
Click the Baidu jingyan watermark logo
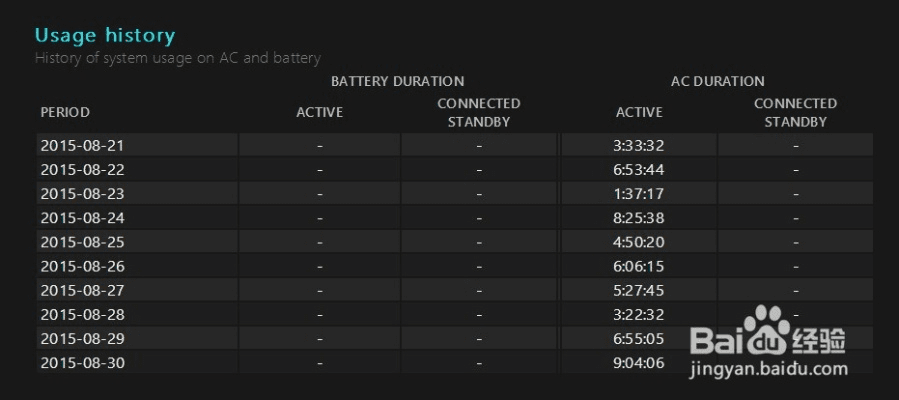point(768,340)
